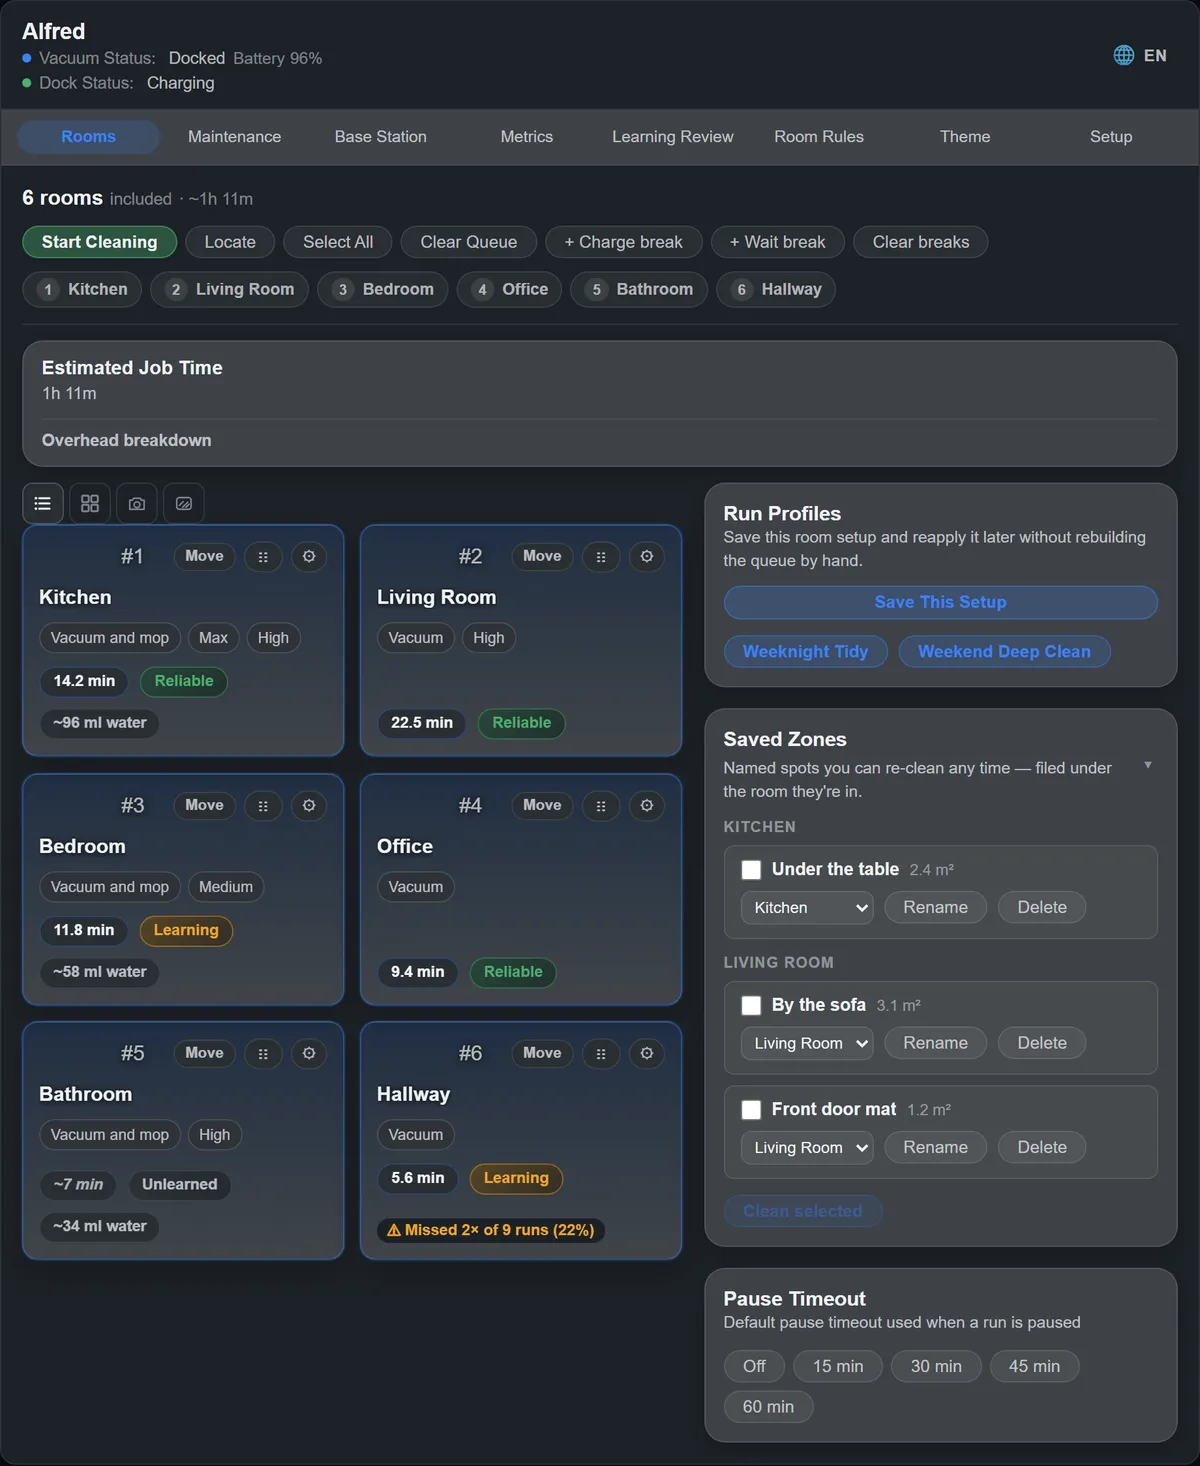Toggle Hallway room chip in queue

[776, 289]
